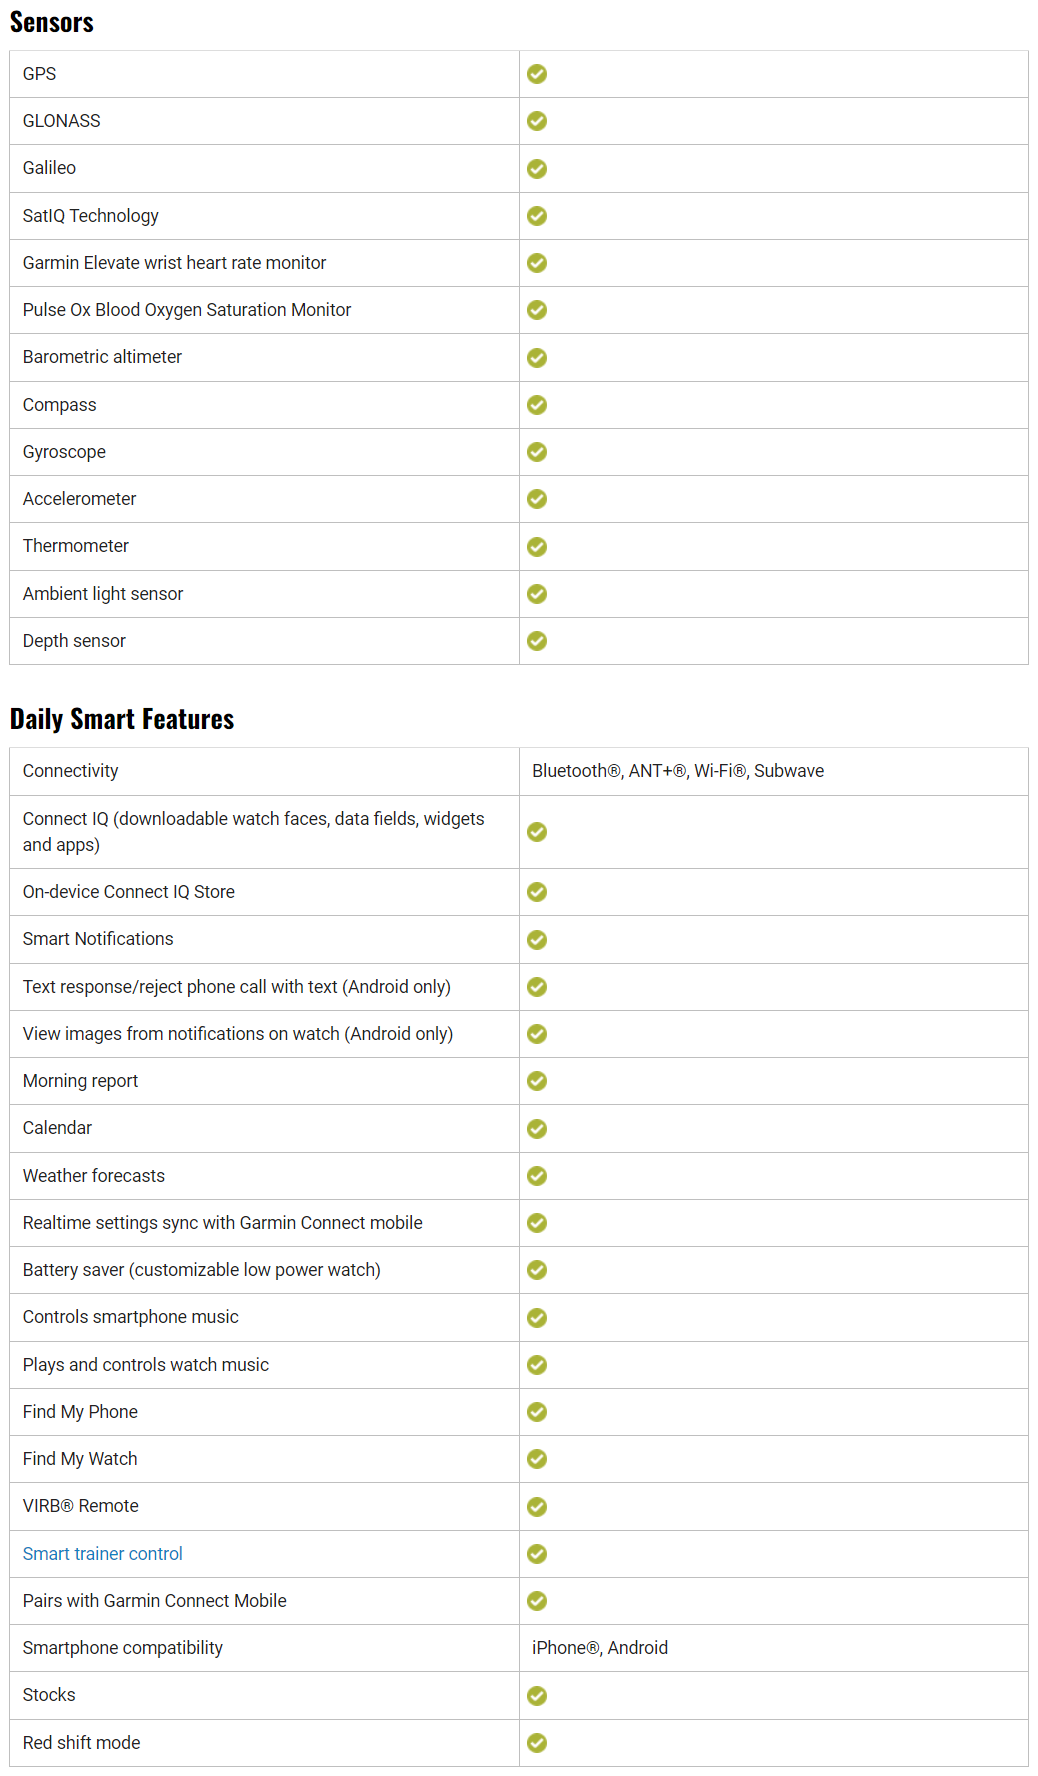Click the Connectivity value Bluetooth, ANT+, Wi-Fi, Subwave

pos(678,771)
